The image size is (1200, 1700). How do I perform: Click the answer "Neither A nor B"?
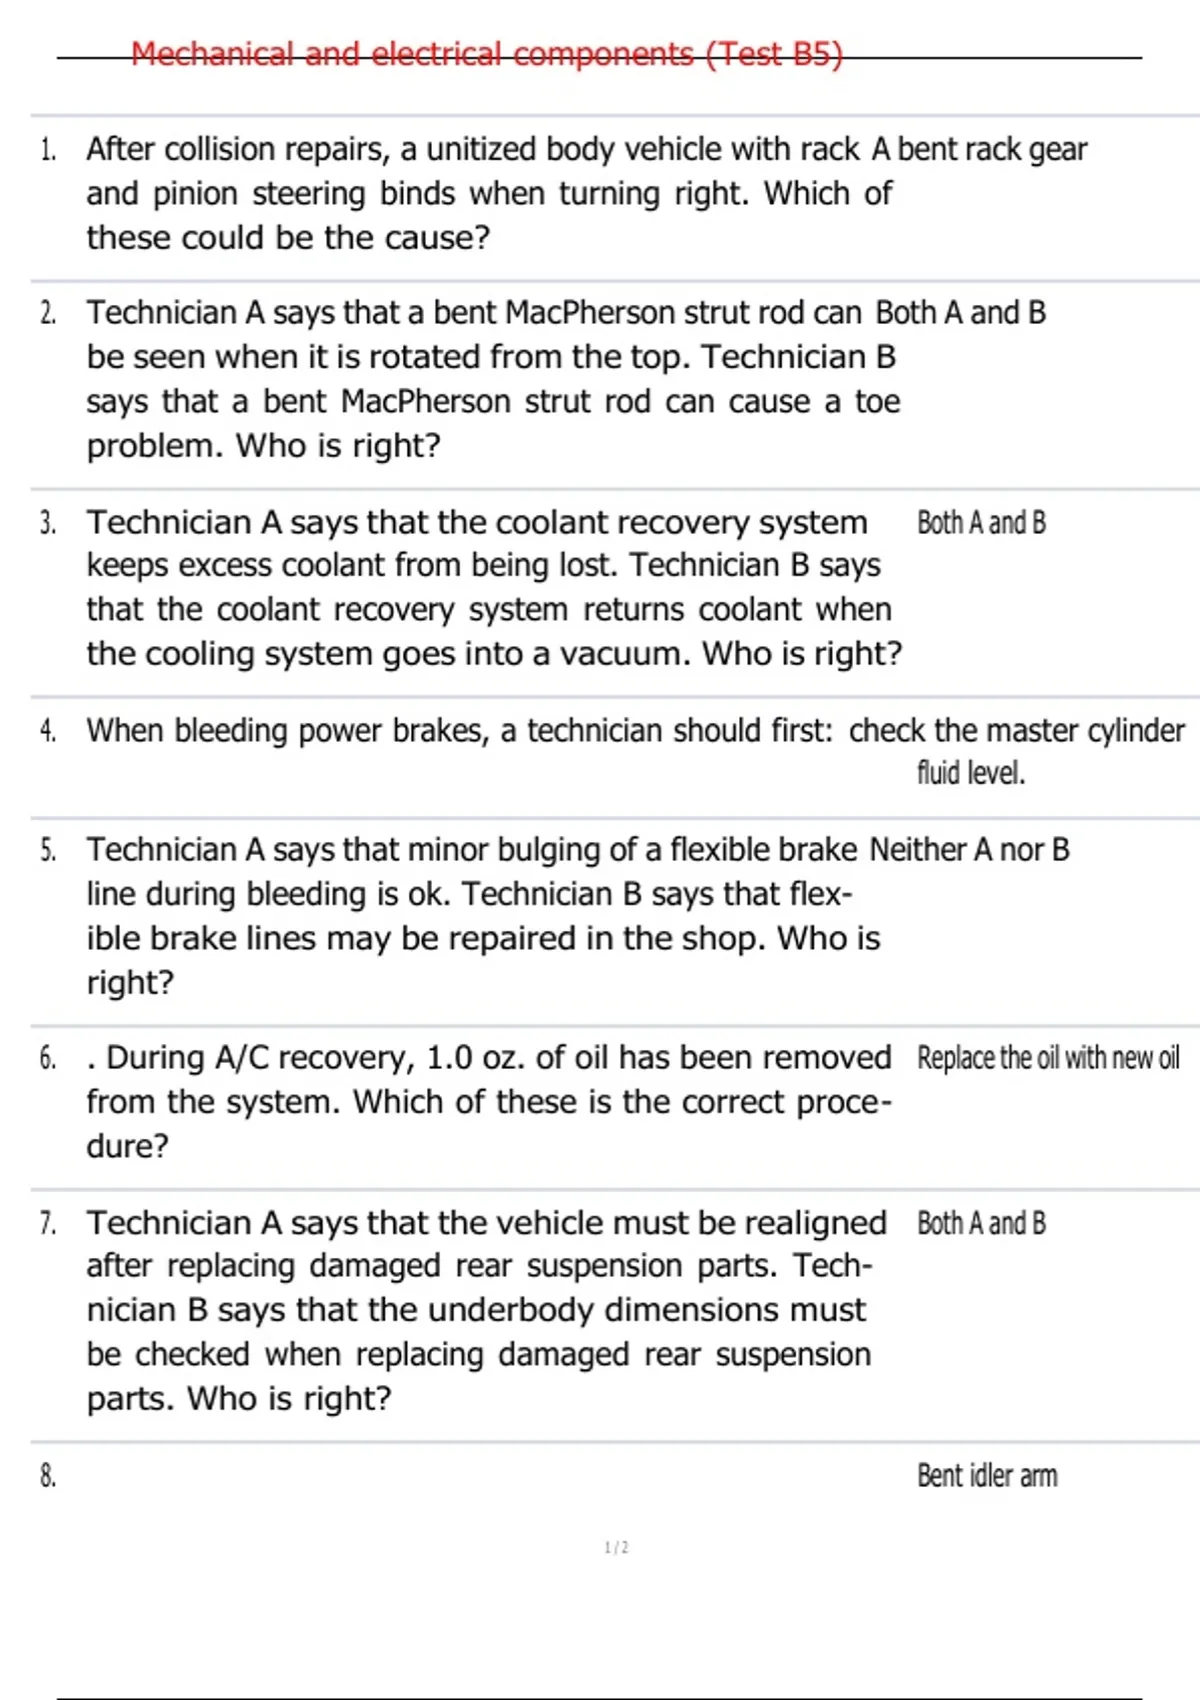(969, 850)
